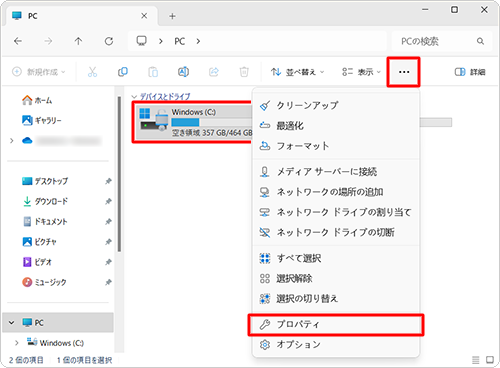Click the Cut scissors icon in toolbar
Viewport: 500px width, 368px height.
pos(92,72)
